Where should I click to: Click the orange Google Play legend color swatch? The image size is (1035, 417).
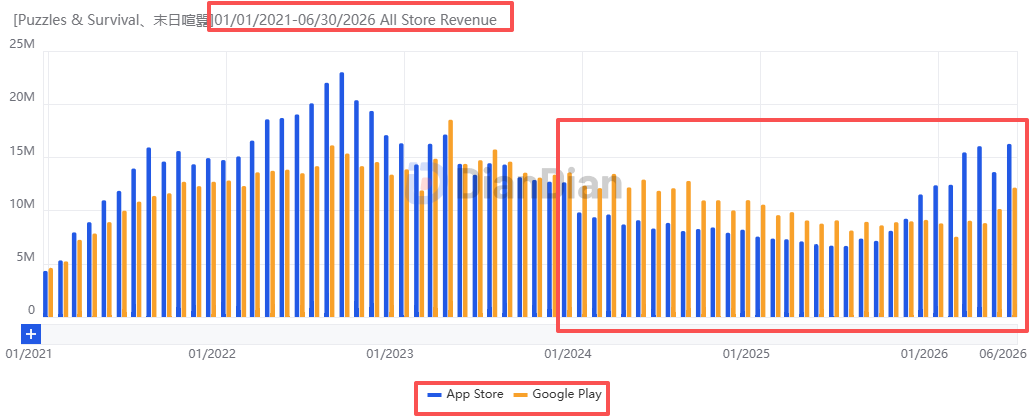pyautogui.click(x=521, y=395)
